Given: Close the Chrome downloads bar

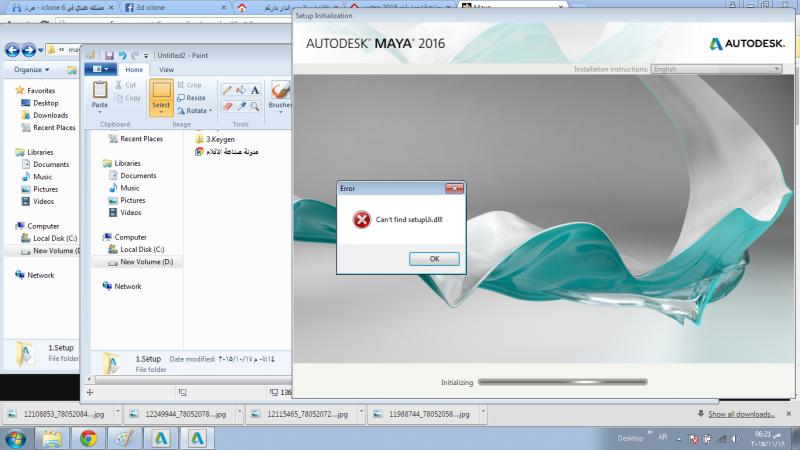Looking at the screenshot, I should (x=788, y=414).
